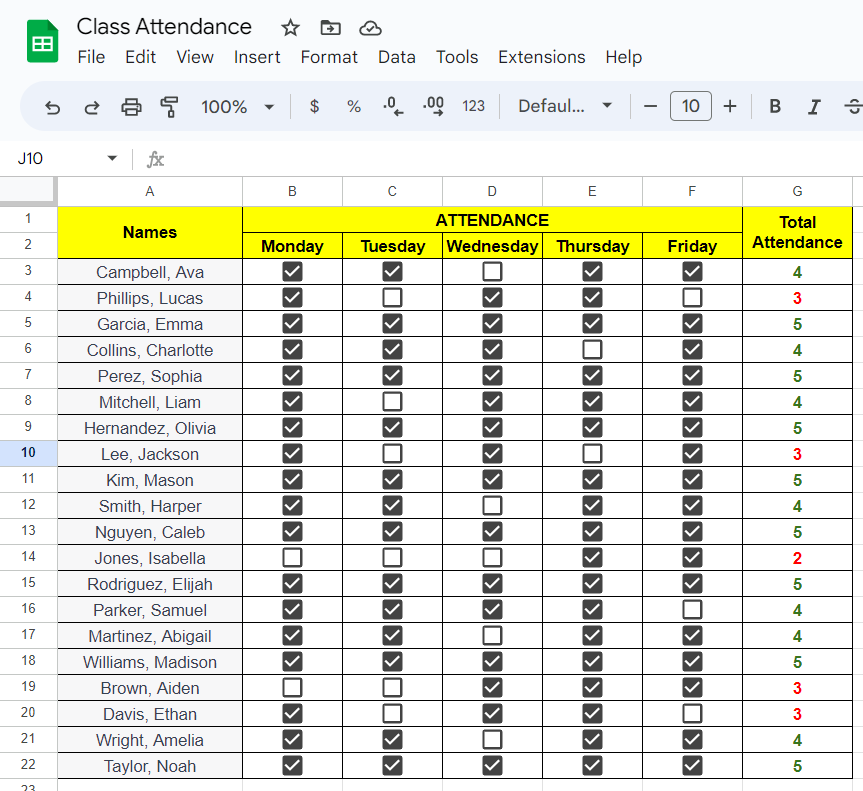The height and width of the screenshot is (791, 863).
Task: Open the Format menu
Action: tap(329, 57)
